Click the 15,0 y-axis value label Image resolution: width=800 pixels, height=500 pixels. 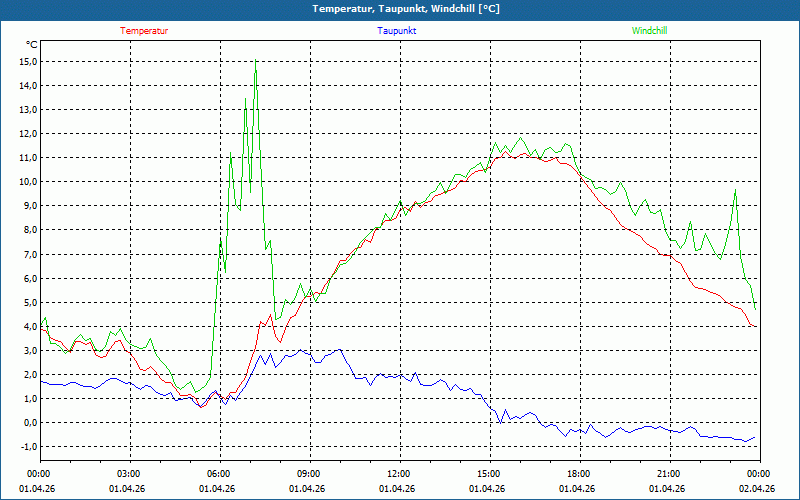[x=28, y=61]
